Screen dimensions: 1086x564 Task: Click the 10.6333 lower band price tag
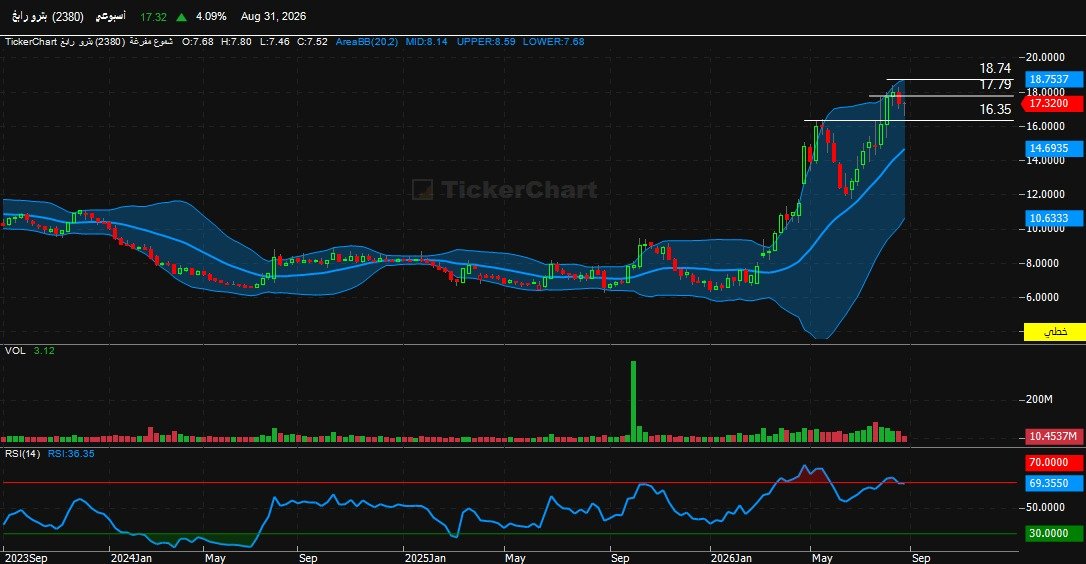1053,218
